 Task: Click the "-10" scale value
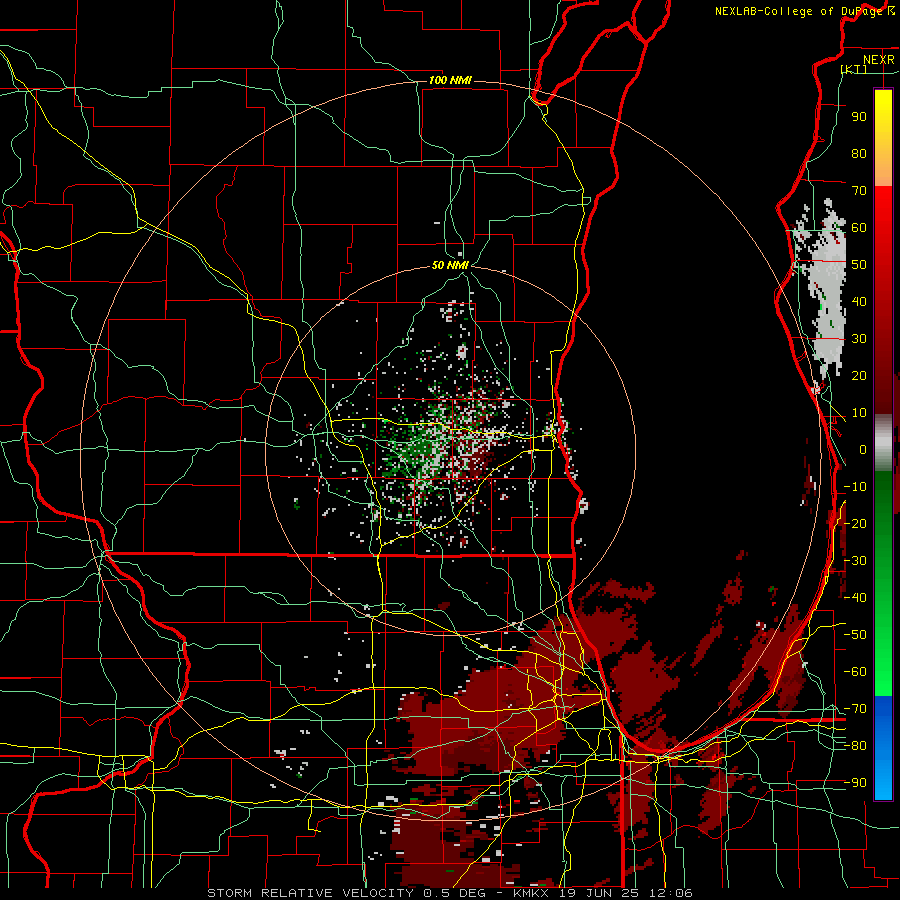pyautogui.click(x=855, y=487)
